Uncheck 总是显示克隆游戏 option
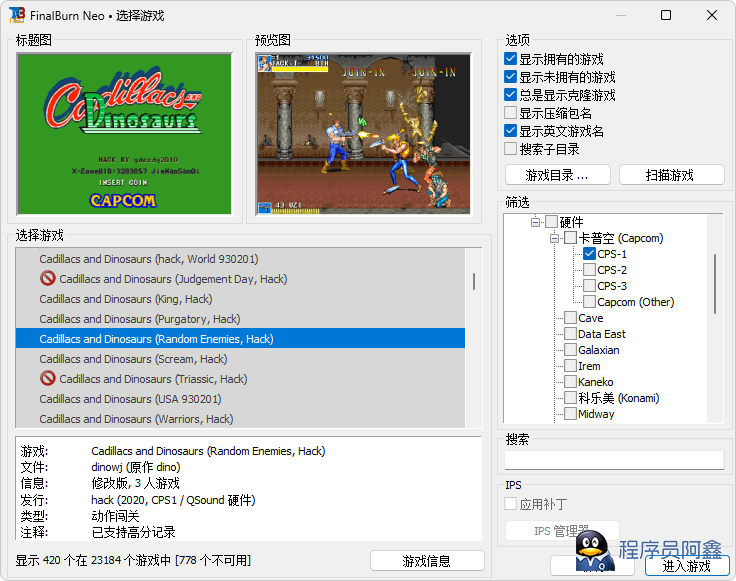This screenshot has height=581, width=736. (510, 95)
